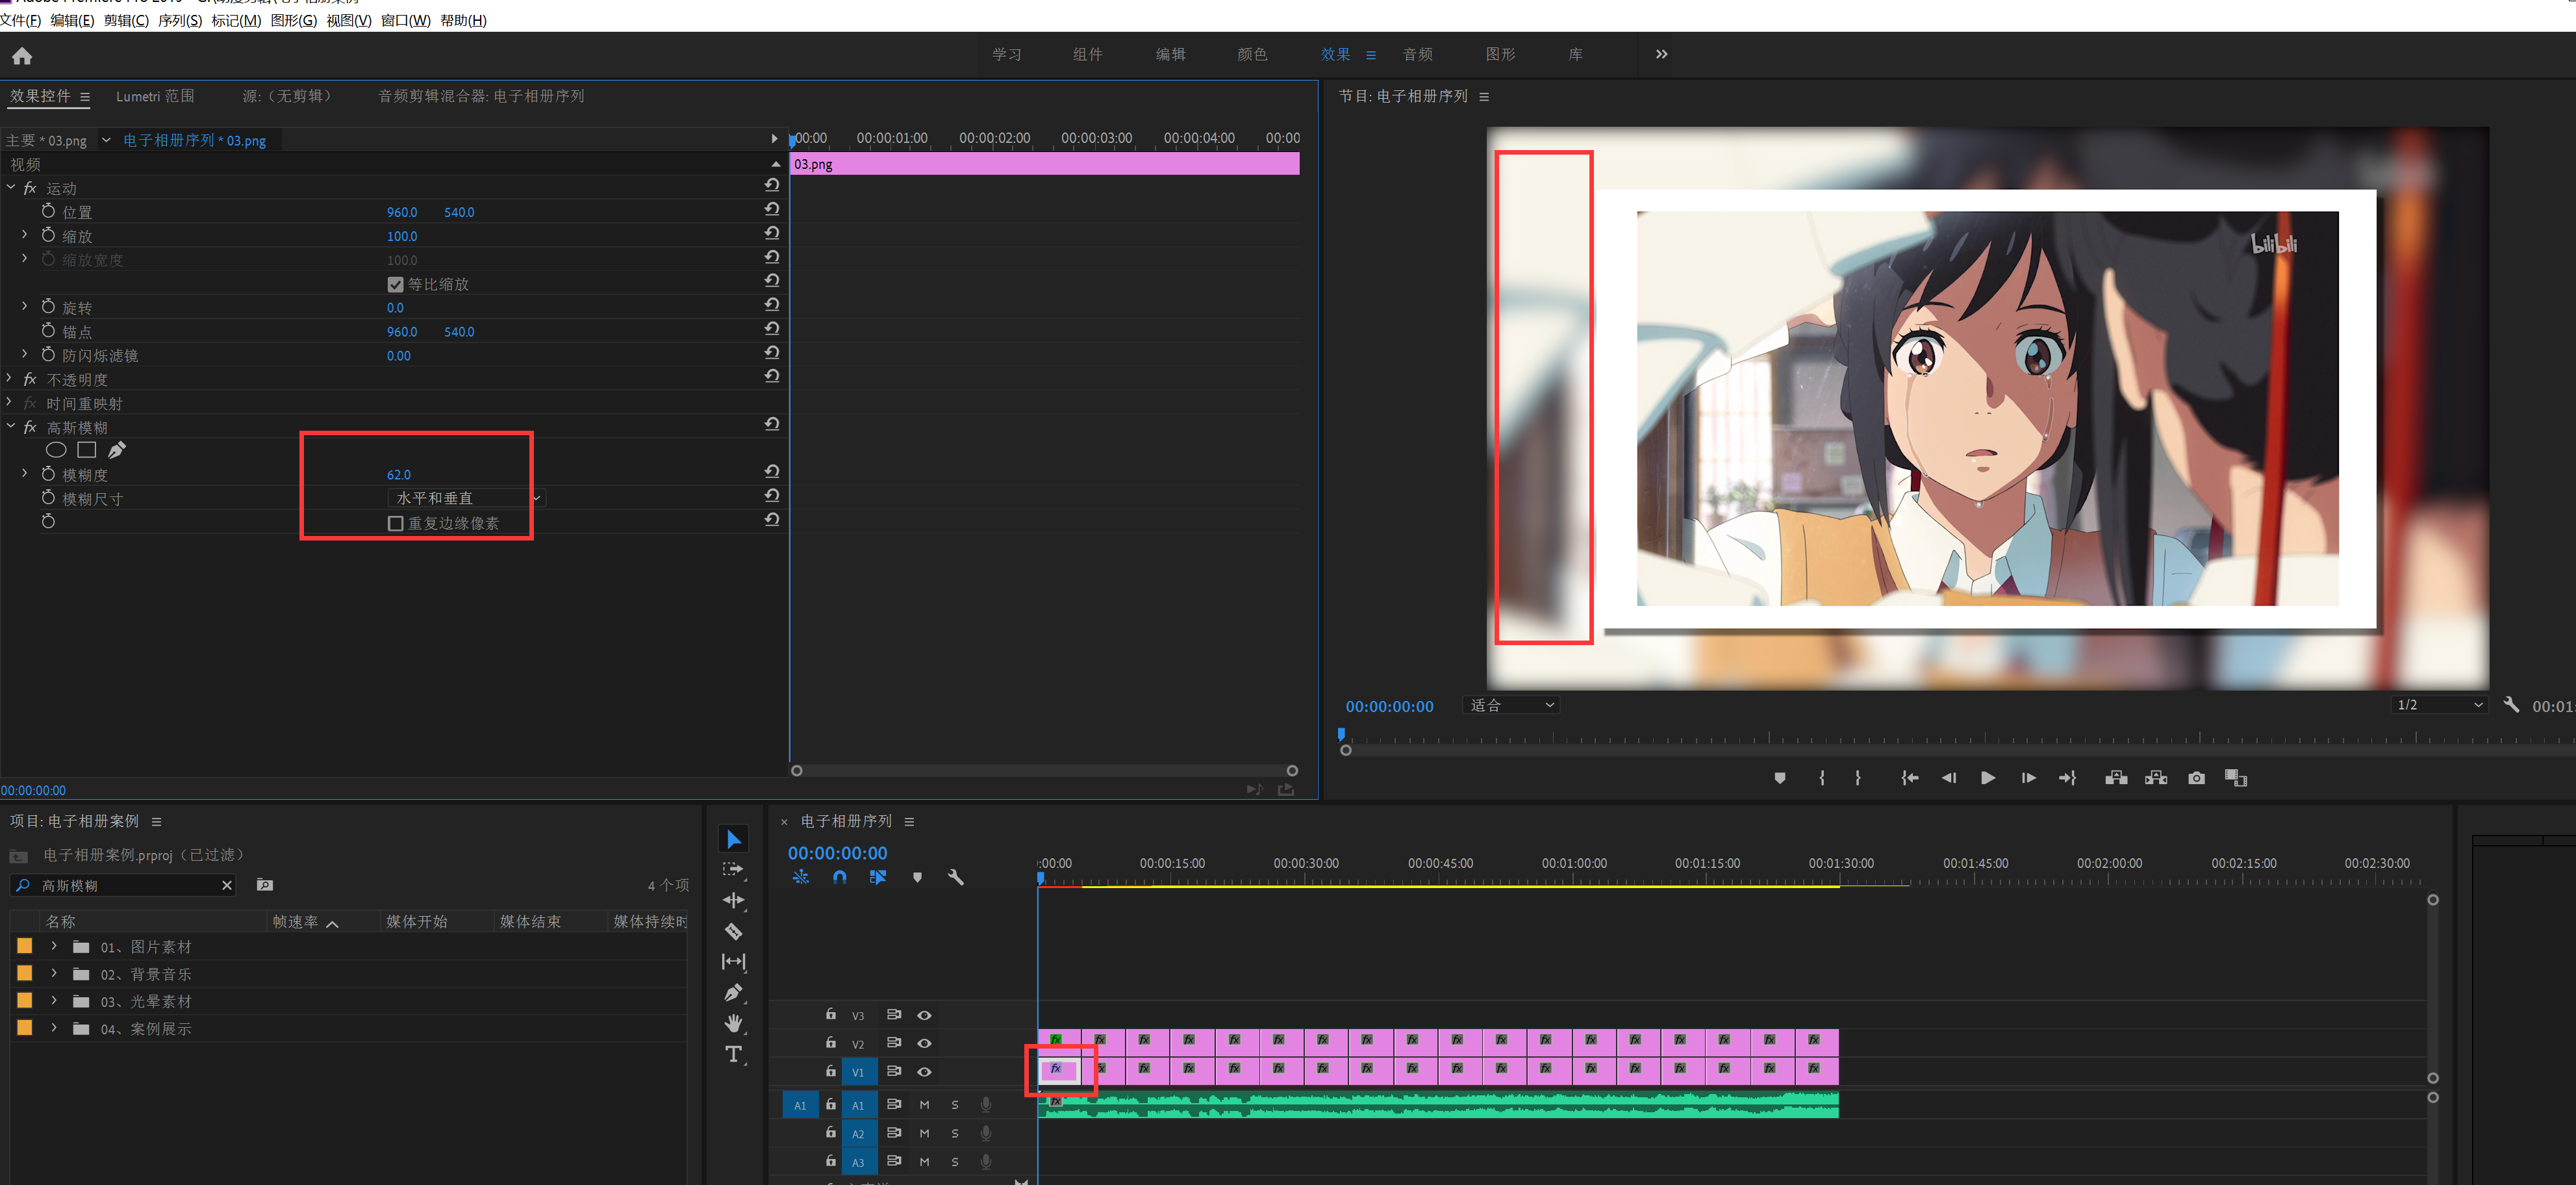Create rectangle mask for Gaussian blur

pyautogui.click(x=87, y=450)
